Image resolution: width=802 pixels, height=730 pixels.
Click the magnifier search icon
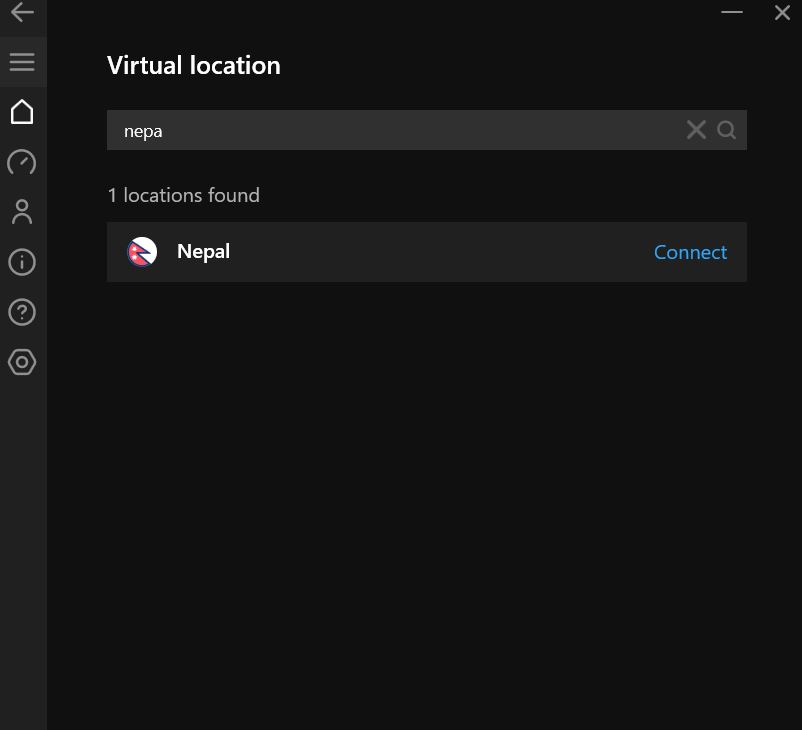pyautogui.click(x=726, y=129)
